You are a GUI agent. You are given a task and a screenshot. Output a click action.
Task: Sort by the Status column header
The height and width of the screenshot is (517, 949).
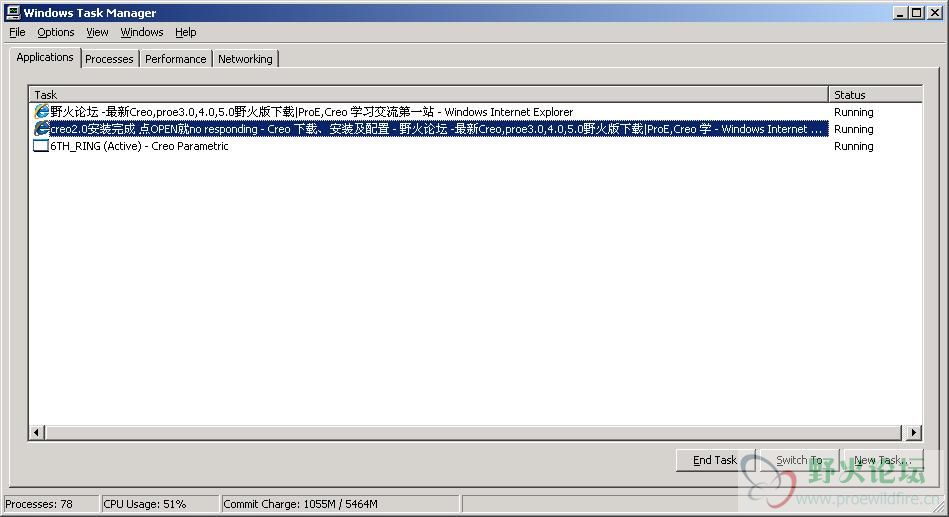point(875,94)
